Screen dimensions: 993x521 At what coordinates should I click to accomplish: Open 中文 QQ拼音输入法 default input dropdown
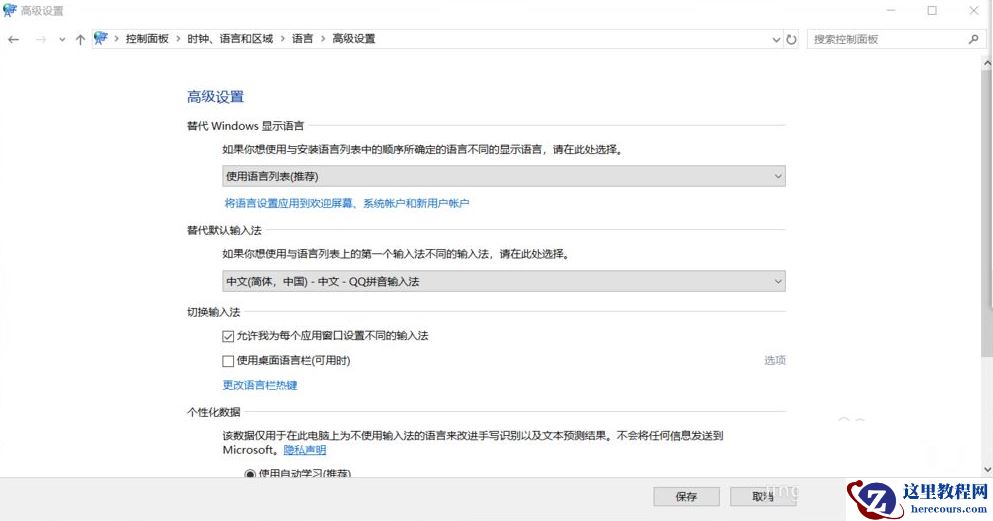[503, 281]
